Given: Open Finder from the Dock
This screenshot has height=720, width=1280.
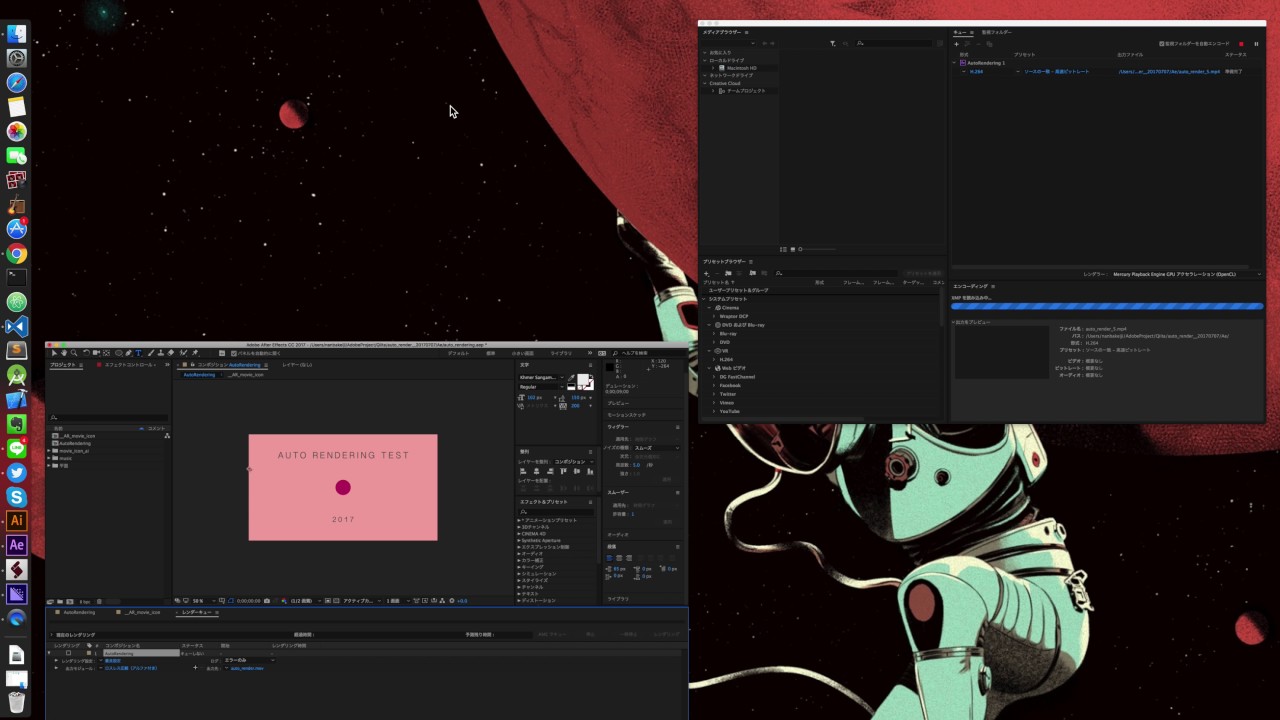Looking at the screenshot, I should (16, 34).
